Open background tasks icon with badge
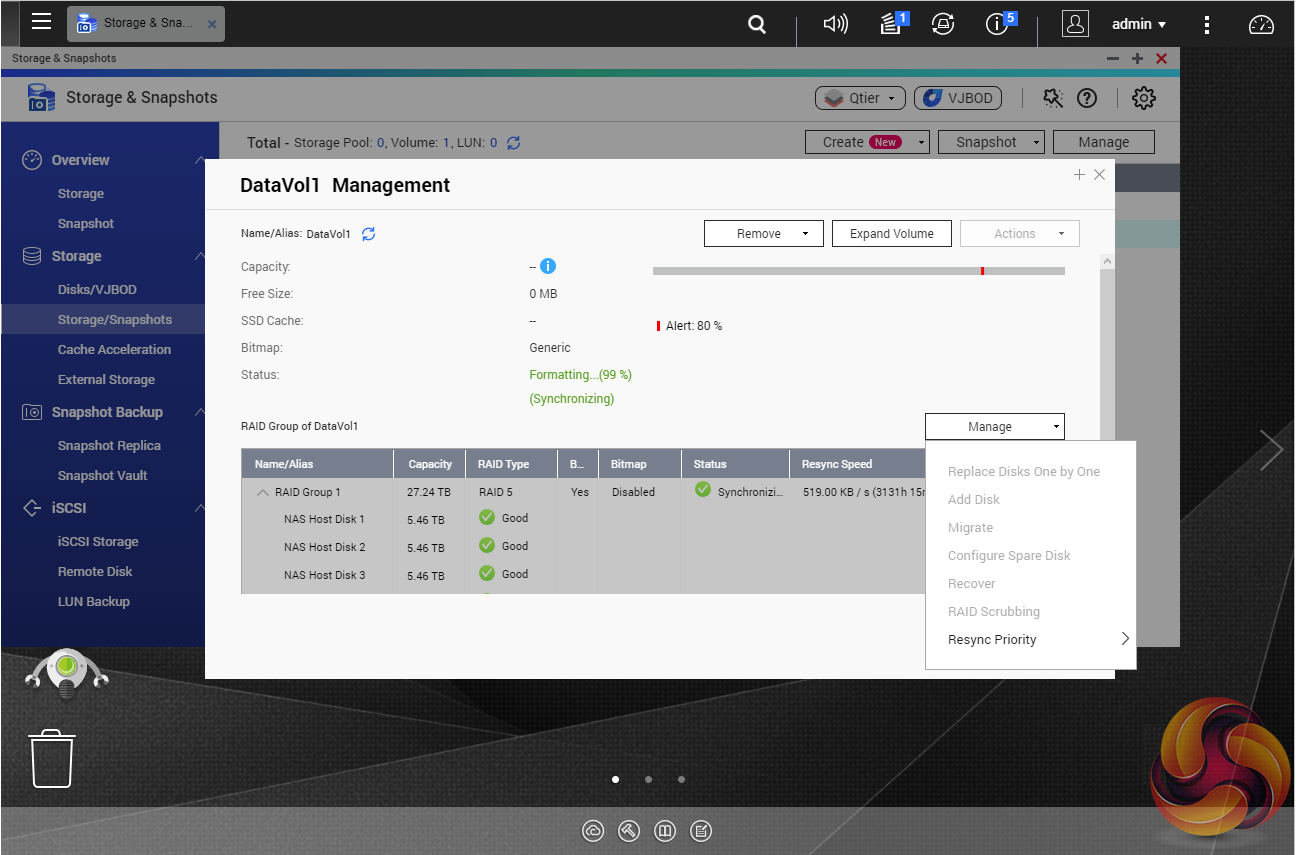The image size is (1297, 855). click(x=892, y=24)
